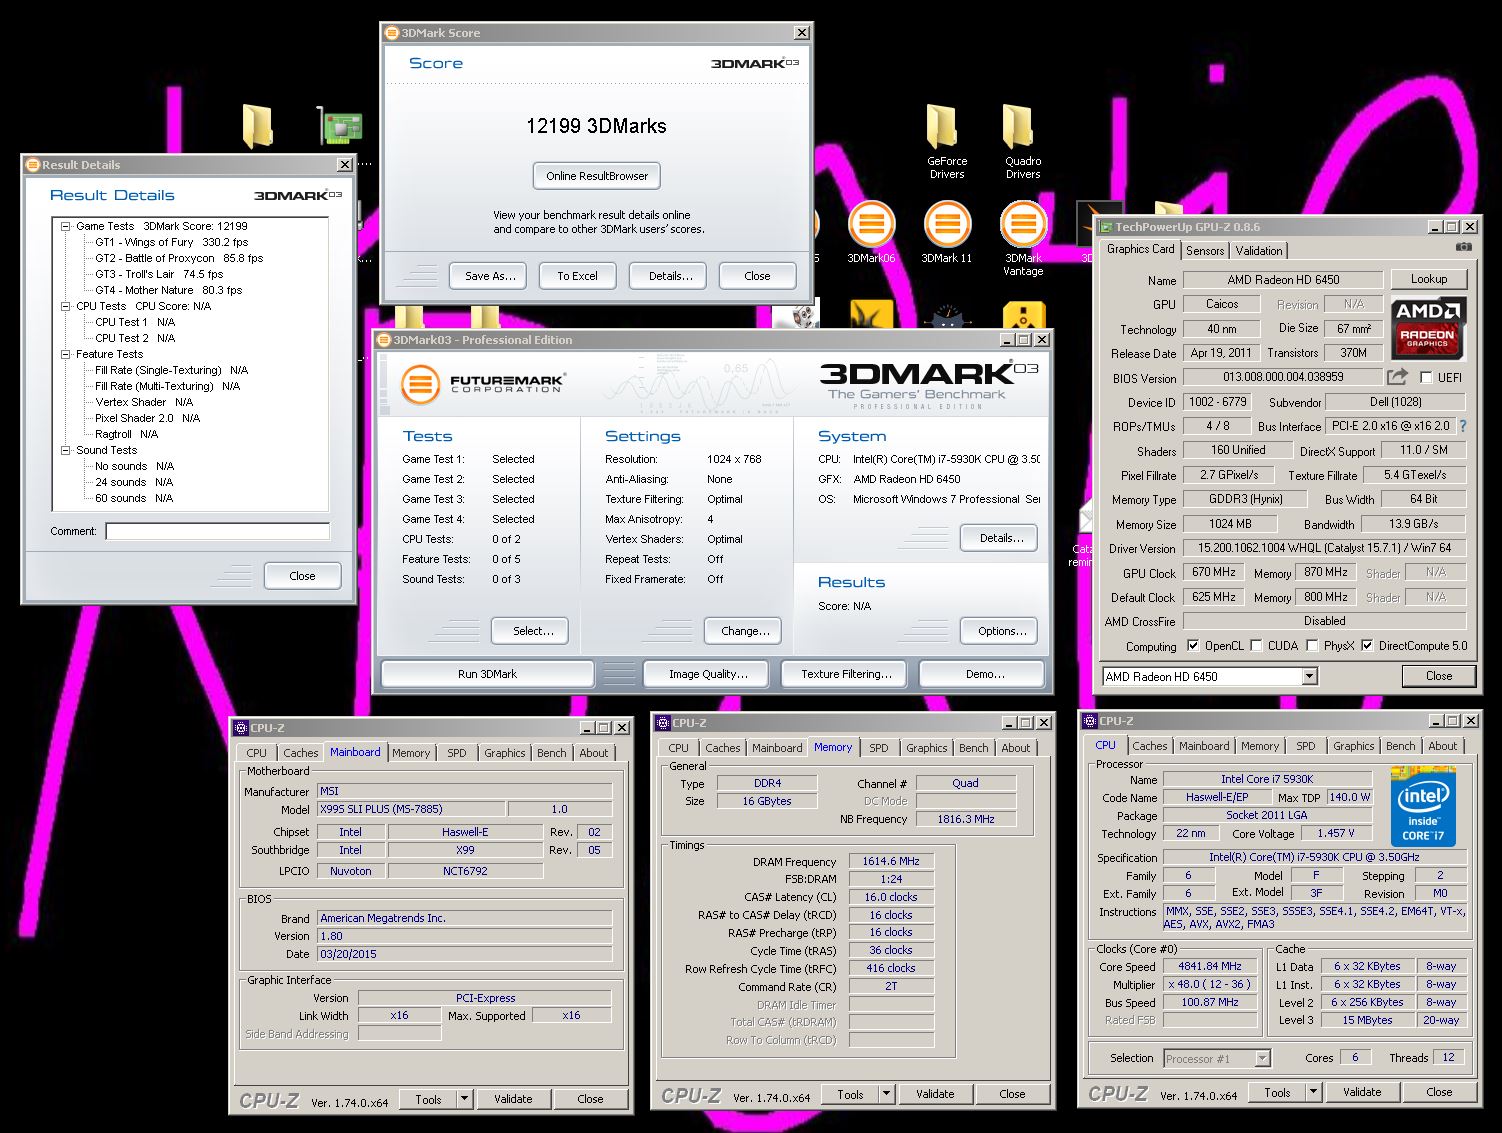
Task: Click Select under Tests in 3DMark03
Action: tap(530, 631)
